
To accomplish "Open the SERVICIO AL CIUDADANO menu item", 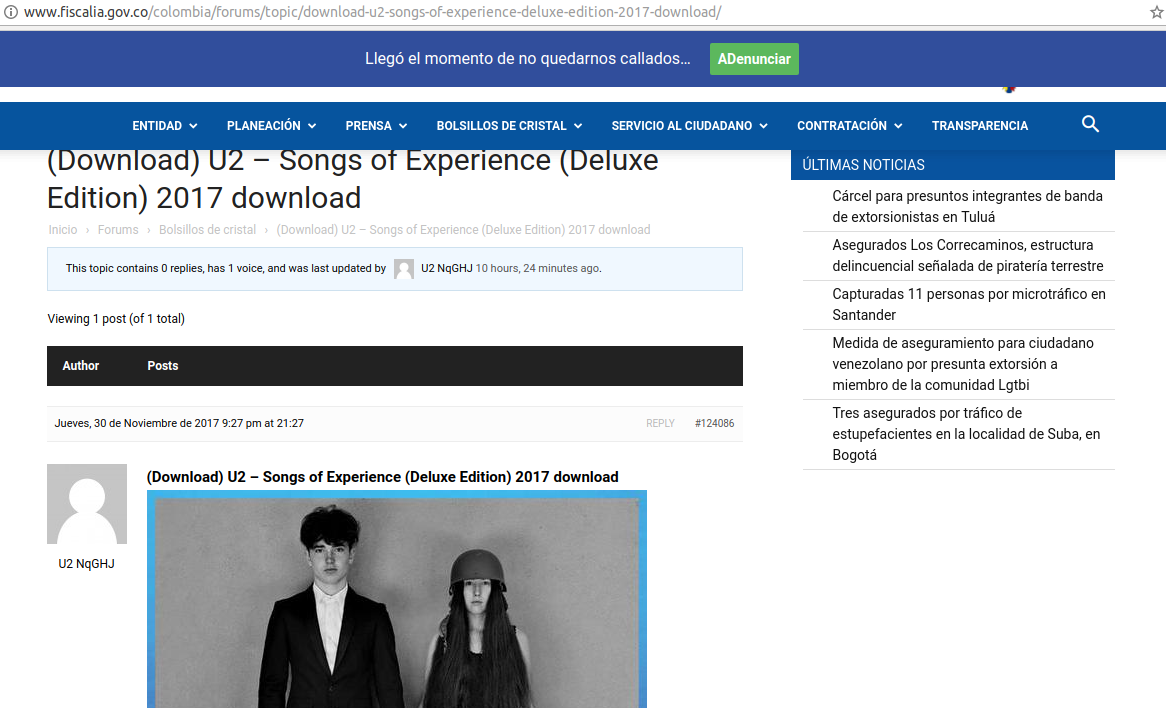I will click(681, 126).
